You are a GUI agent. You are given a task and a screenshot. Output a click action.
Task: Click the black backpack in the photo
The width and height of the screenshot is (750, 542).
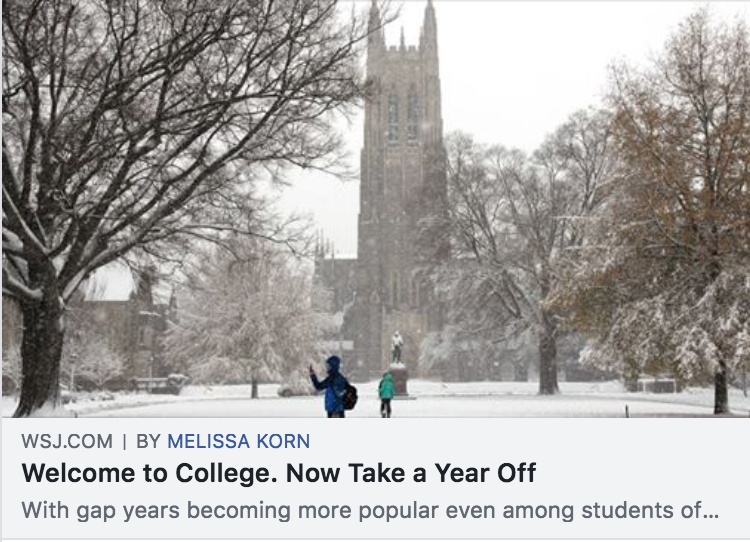click(x=351, y=397)
